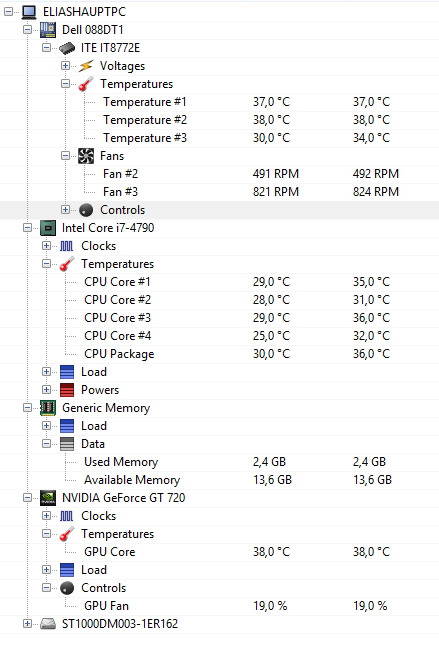
Task: Expand the Powers node
Action: coord(46,390)
